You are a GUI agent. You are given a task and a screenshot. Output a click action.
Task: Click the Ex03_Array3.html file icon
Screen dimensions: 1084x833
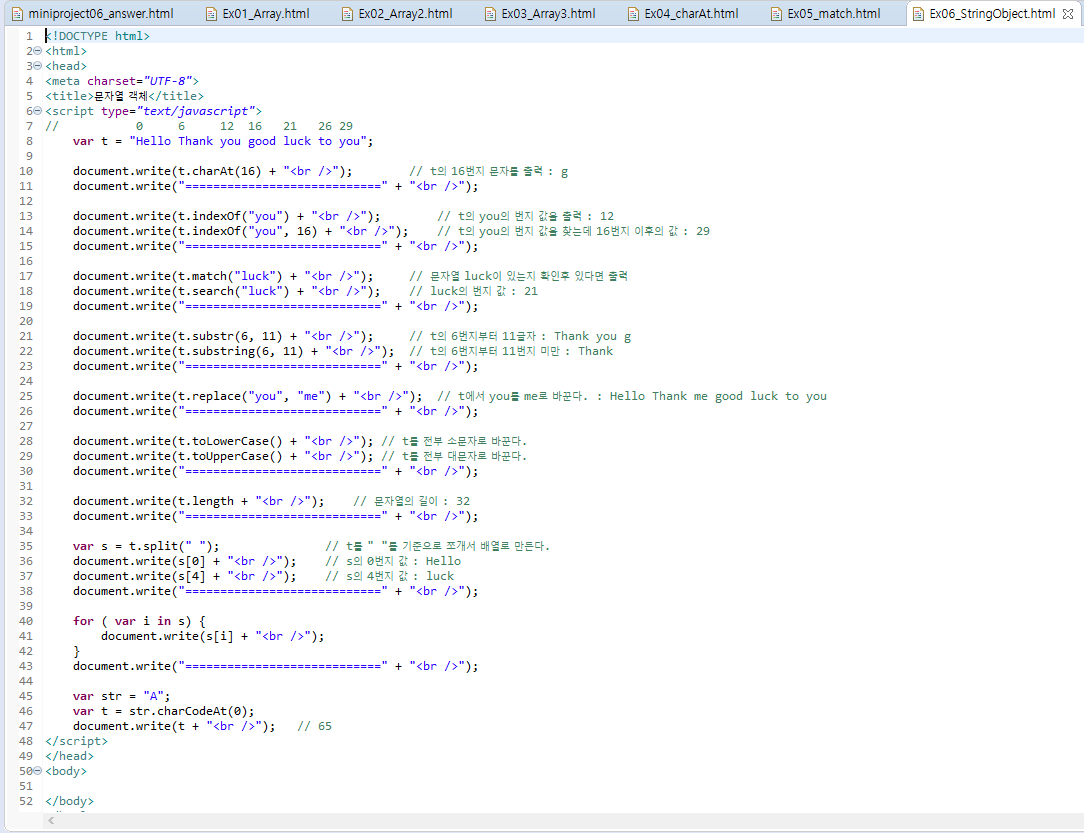[490, 14]
